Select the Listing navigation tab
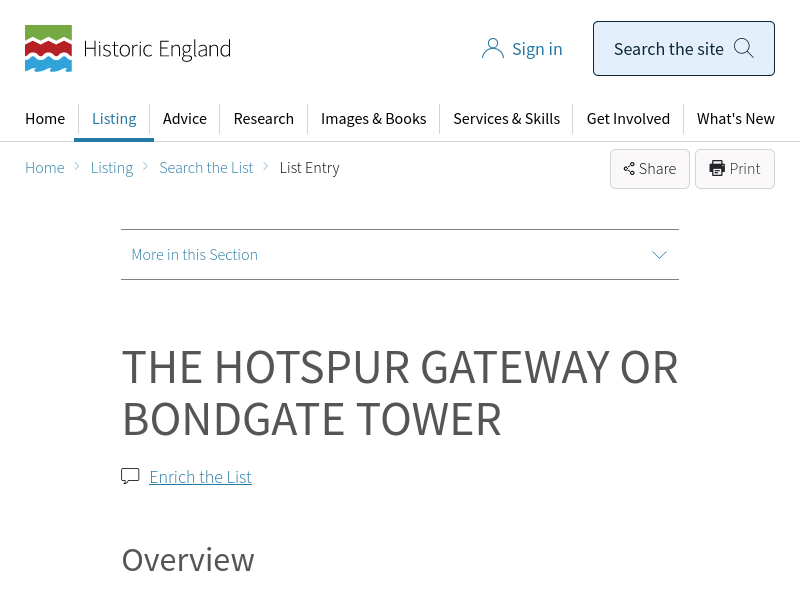The image size is (800, 600). 114,119
